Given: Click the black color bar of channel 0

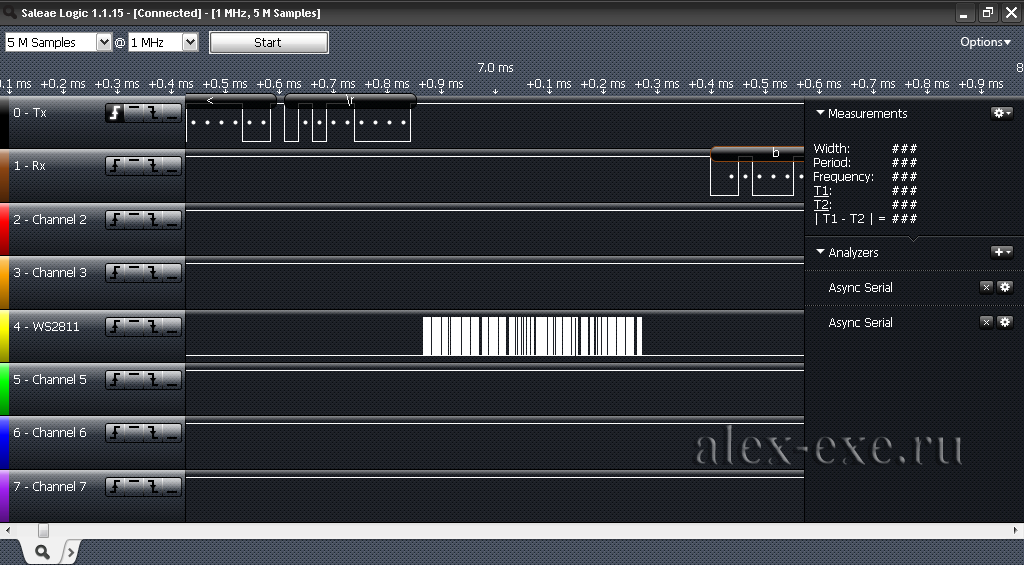Looking at the screenshot, I should [x=4, y=122].
